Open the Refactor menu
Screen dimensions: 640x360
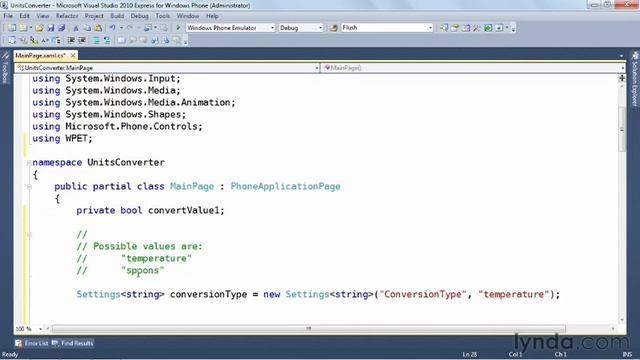[x=67, y=16]
